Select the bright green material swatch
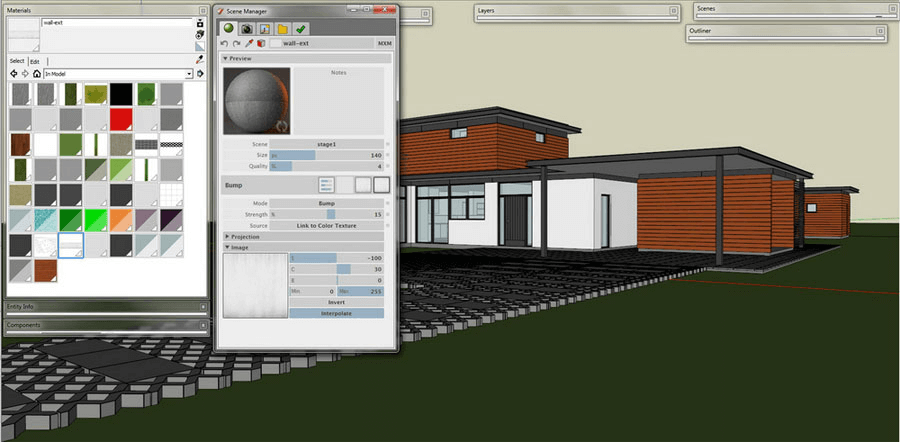 (x=96, y=220)
